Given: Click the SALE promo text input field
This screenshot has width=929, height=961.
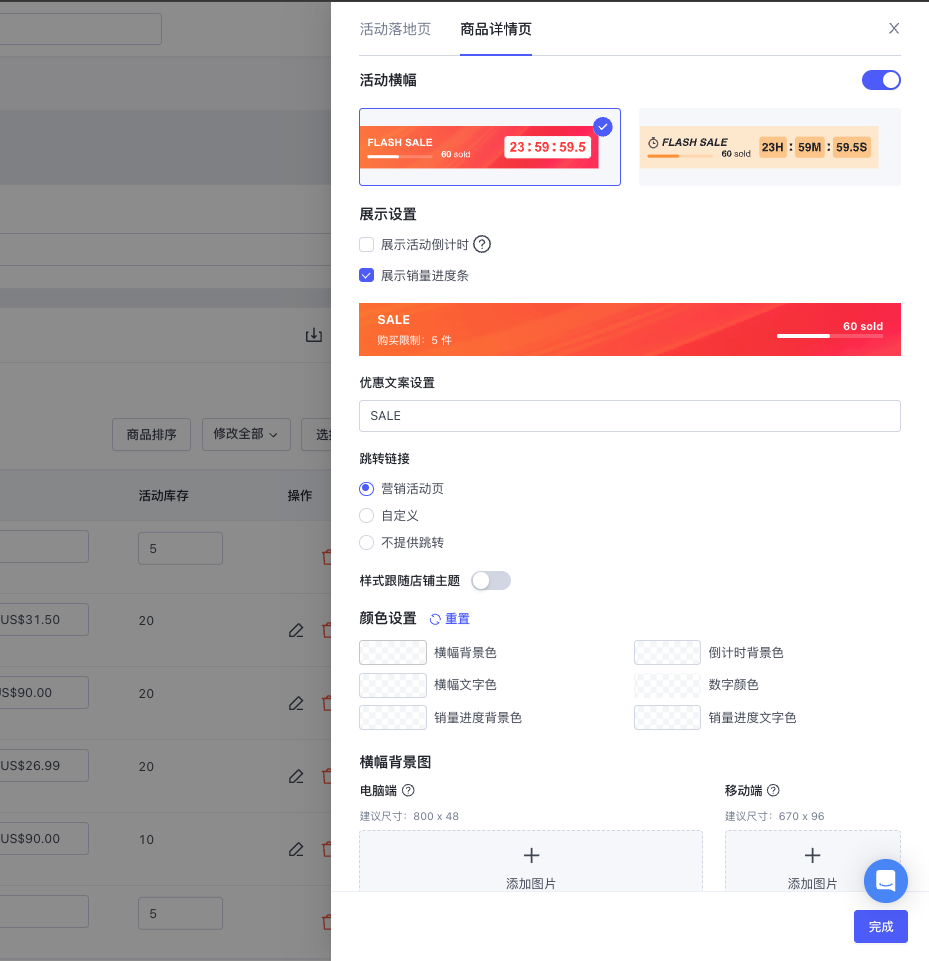Looking at the screenshot, I should (x=630, y=416).
